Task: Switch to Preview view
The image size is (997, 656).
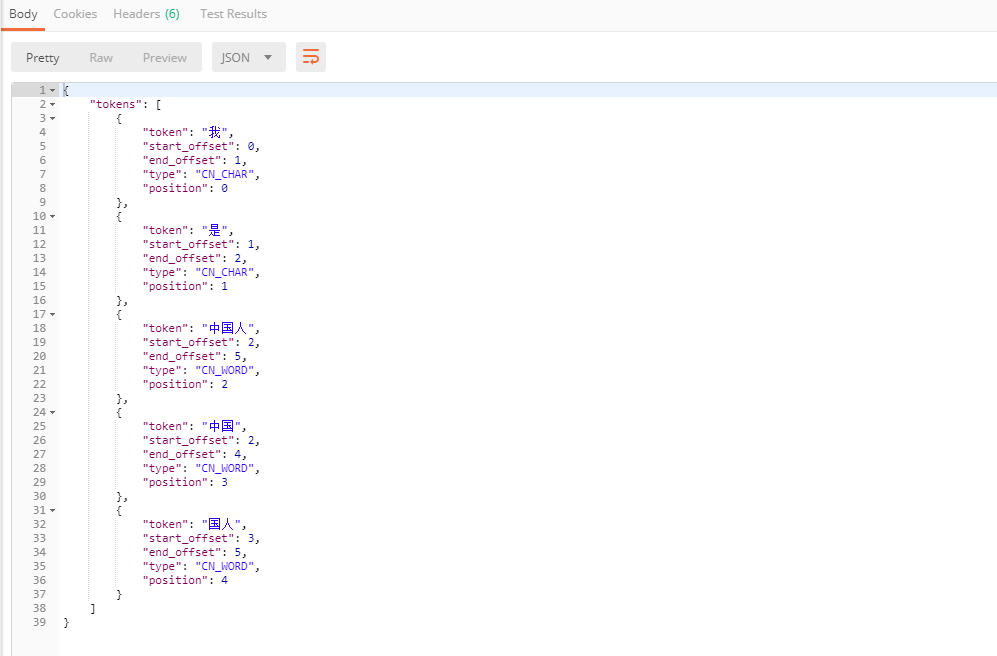Action: coord(164,57)
